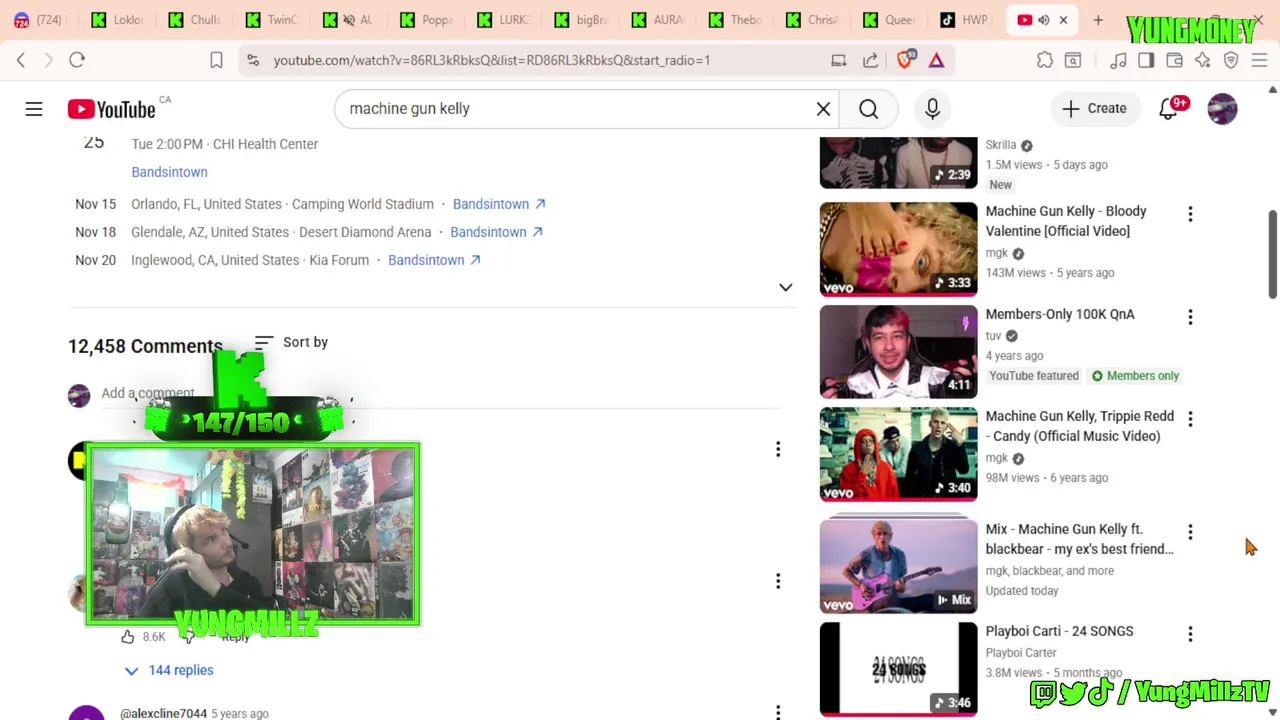
Task: Open options for Candy music video
Action: [1190, 419]
